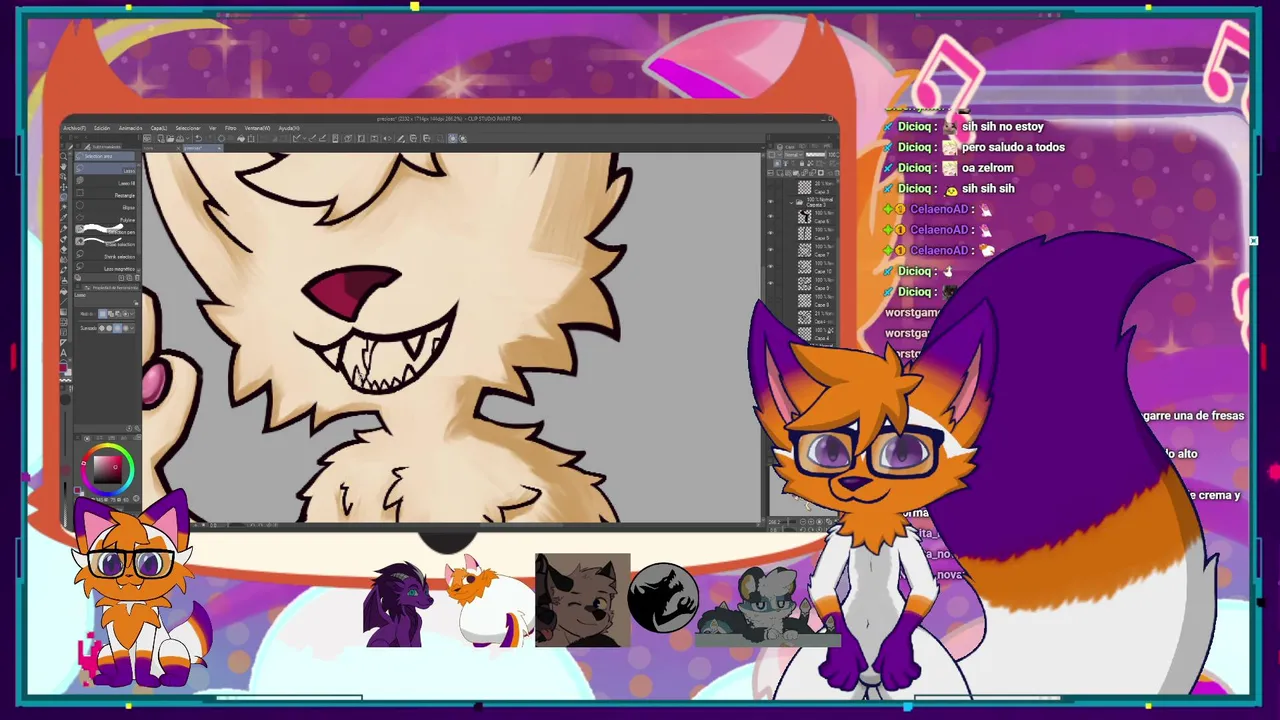Image resolution: width=1280 pixels, height=720 pixels.
Task: Click the Save icon in command bar
Action: [179, 138]
